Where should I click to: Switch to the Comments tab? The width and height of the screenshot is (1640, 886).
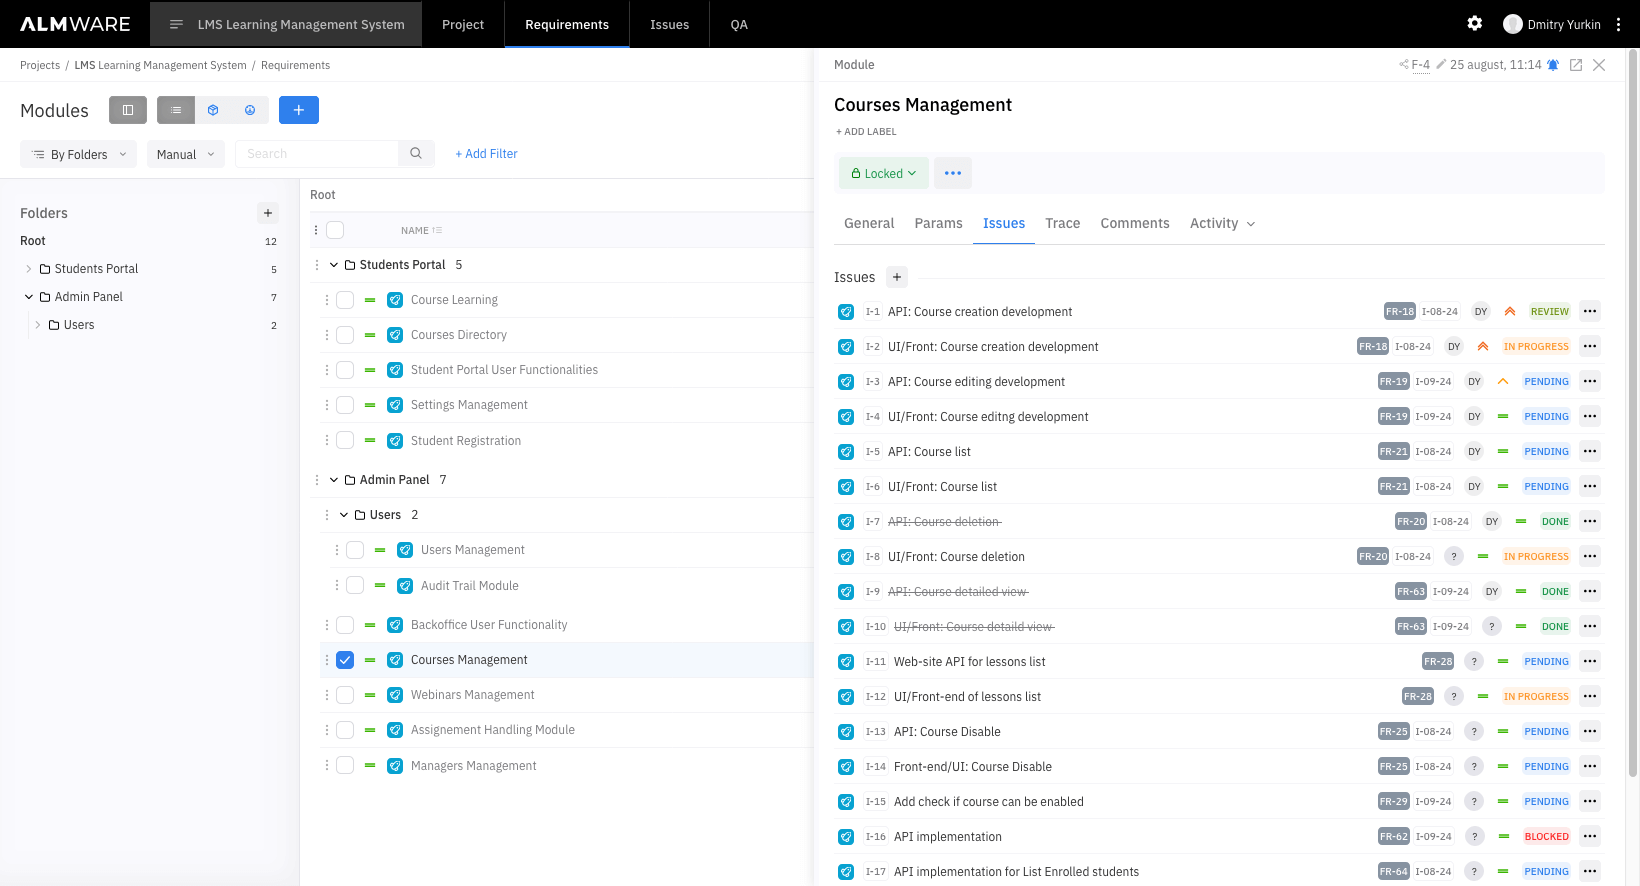coord(1135,223)
